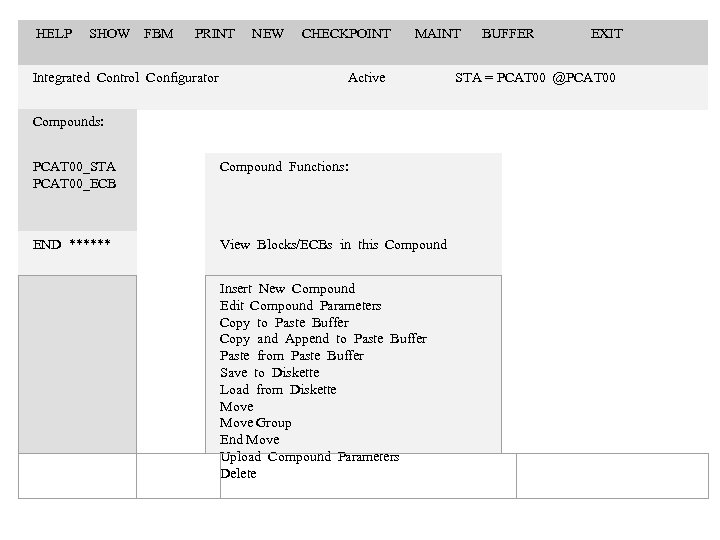
Task: Select Load from Diskette option
Action: (277, 390)
